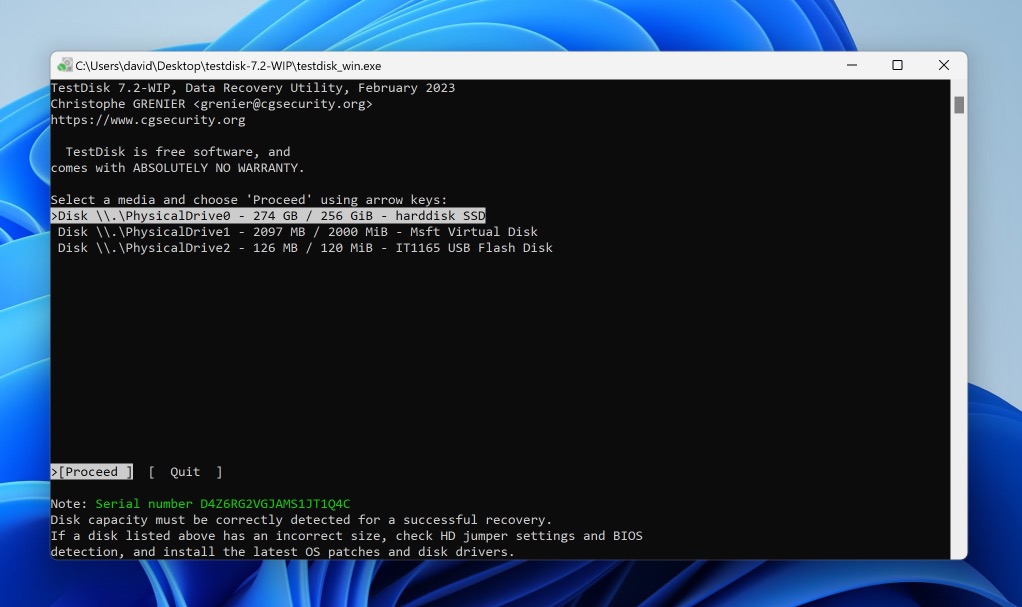Click the 'Select a media and choose' prompt line
This screenshot has width=1022, height=607.
pyautogui.click(x=249, y=200)
